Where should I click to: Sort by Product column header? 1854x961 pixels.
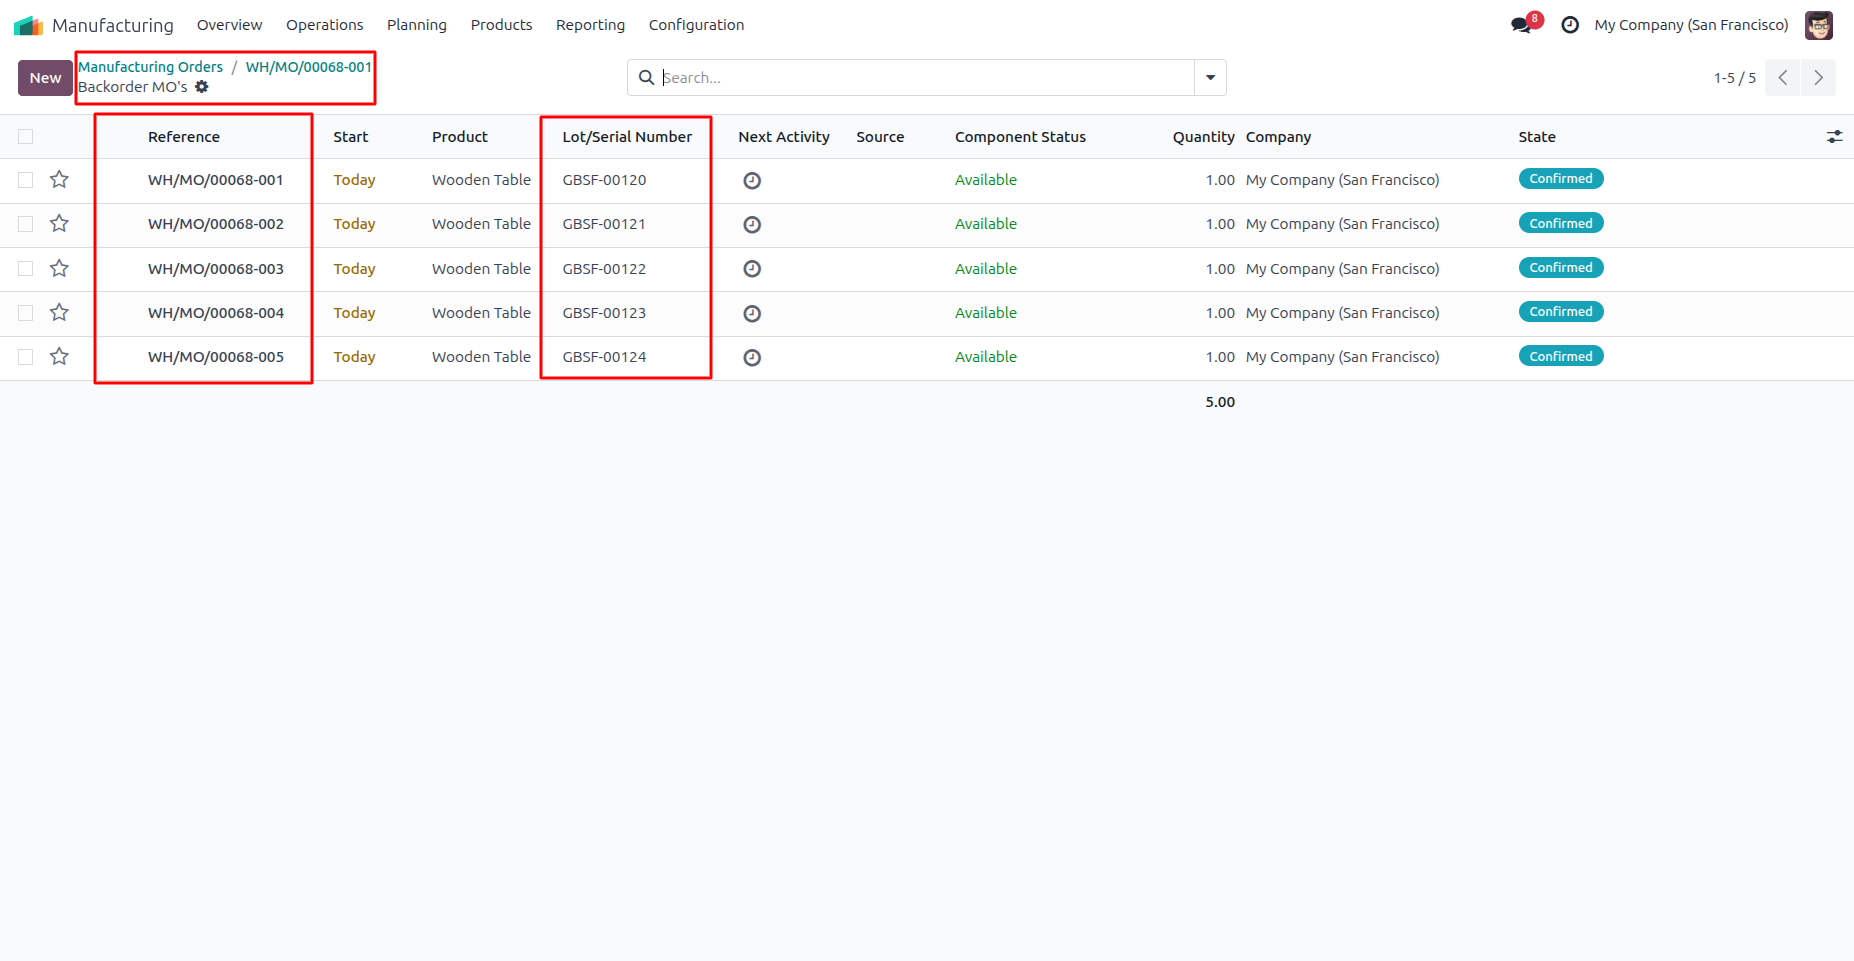click(460, 137)
